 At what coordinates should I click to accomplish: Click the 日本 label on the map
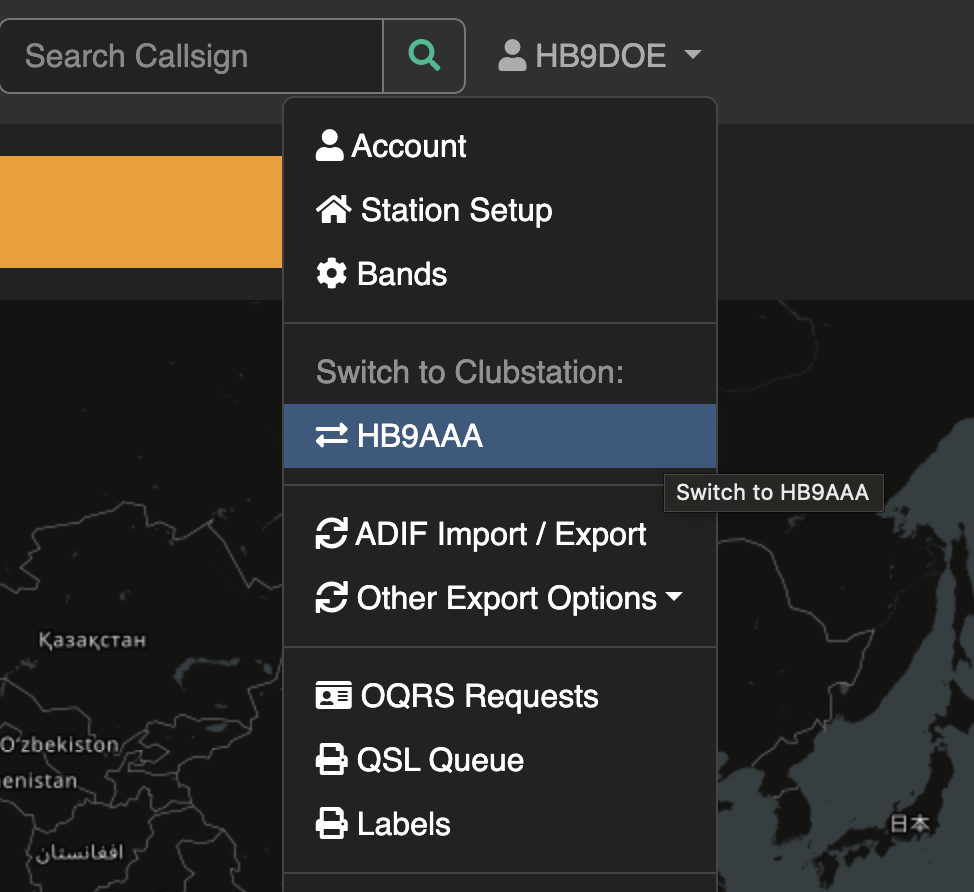pyautogui.click(x=909, y=824)
